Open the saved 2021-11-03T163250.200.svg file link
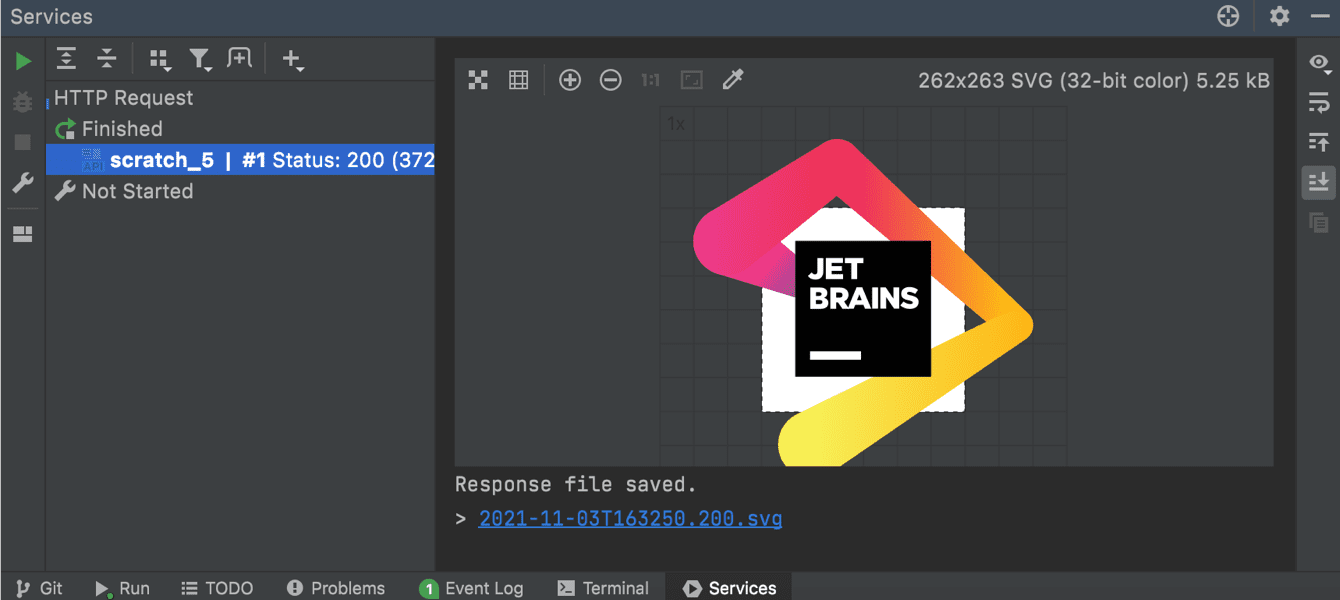Viewport: 1340px width, 600px height. click(630, 519)
